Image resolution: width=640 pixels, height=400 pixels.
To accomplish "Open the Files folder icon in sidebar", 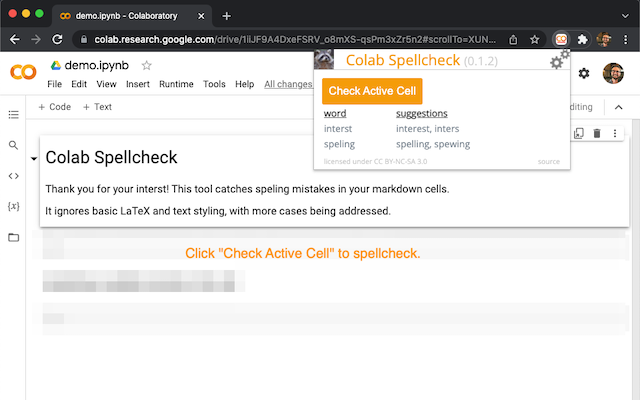I will tap(13, 237).
